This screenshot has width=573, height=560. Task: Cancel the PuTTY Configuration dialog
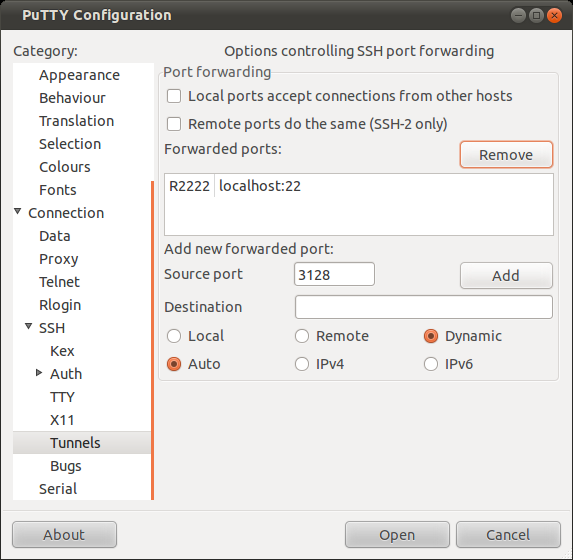[508, 535]
